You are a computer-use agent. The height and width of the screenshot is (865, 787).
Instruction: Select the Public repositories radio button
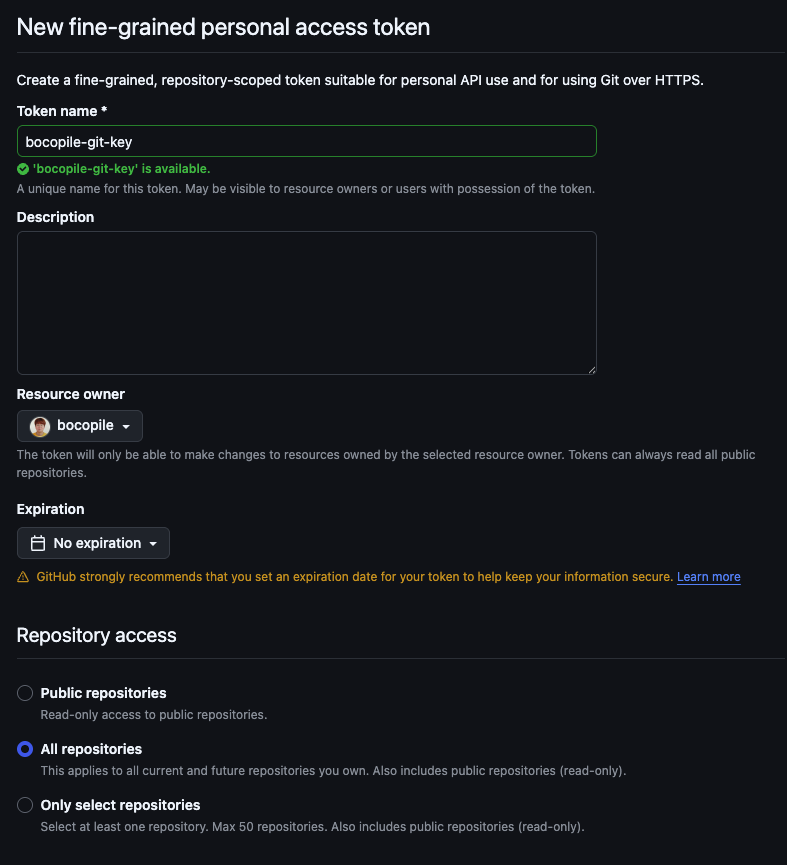click(25, 693)
